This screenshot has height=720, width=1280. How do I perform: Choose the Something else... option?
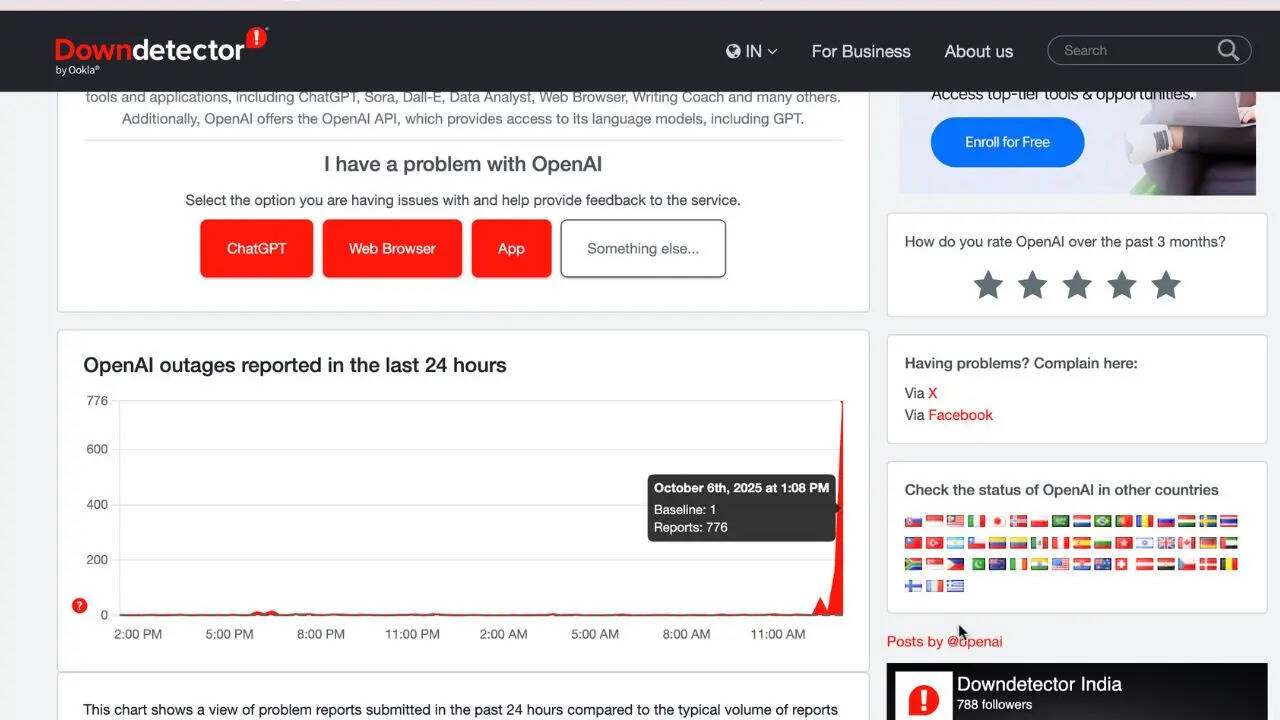tap(643, 248)
